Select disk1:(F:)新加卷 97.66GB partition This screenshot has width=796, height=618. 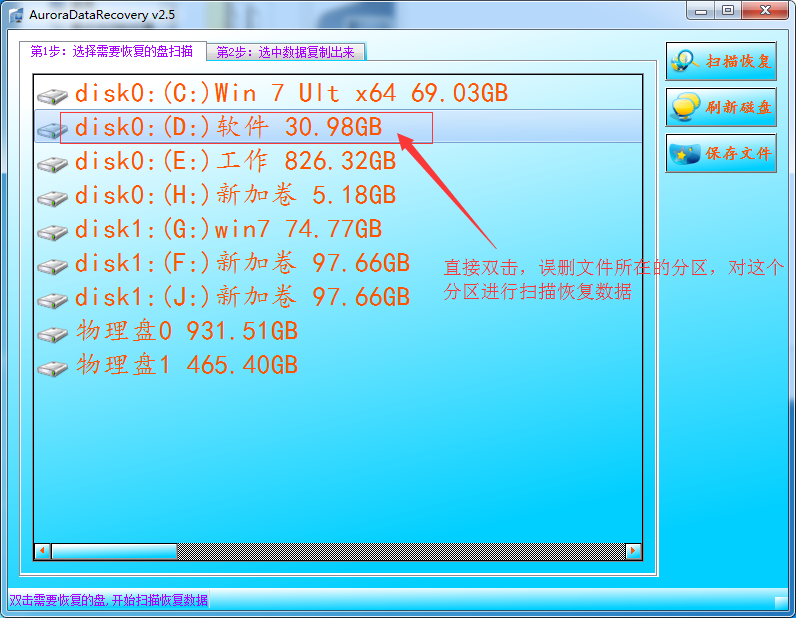pyautogui.click(x=338, y=263)
